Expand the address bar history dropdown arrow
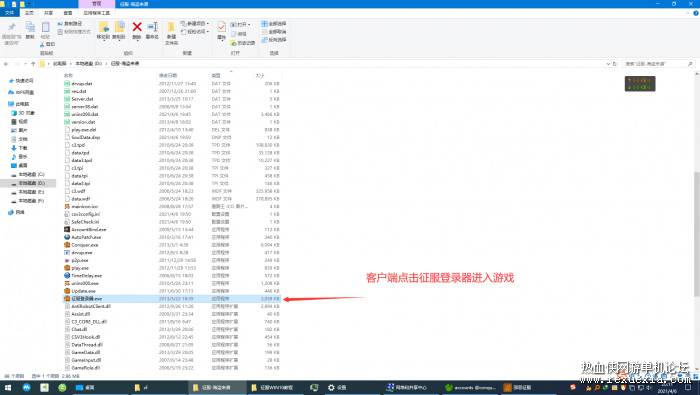This screenshot has height=395, width=700. pos(608,64)
